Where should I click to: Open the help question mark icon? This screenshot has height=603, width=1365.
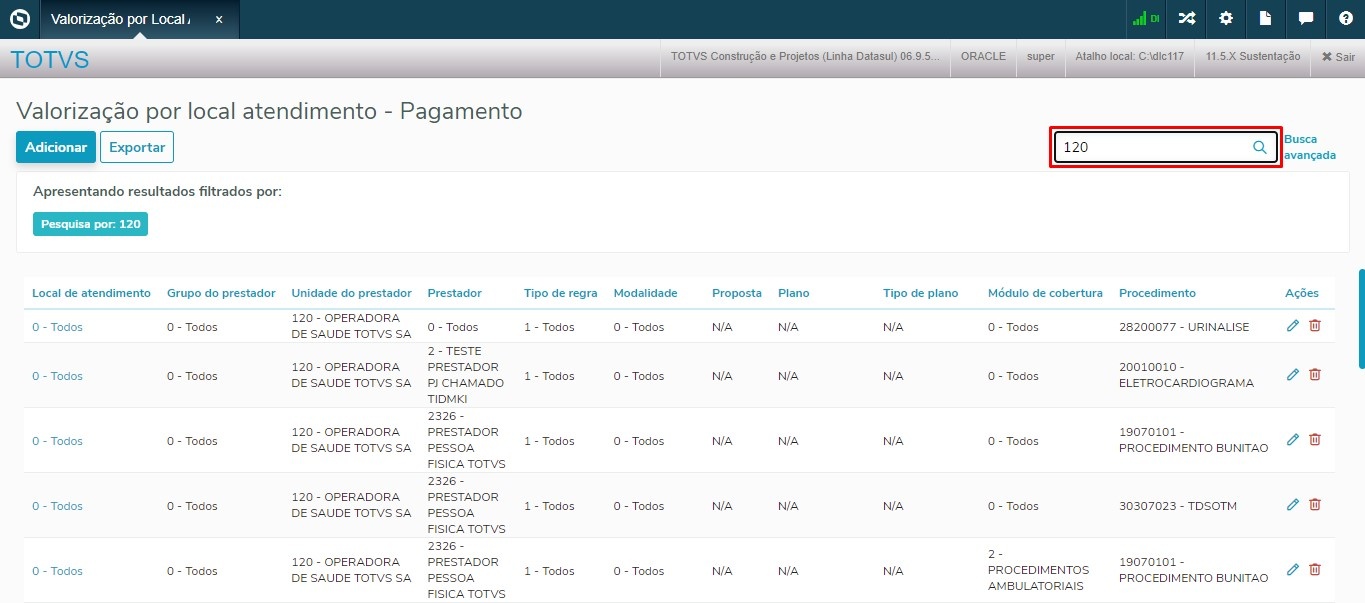(x=1346, y=19)
